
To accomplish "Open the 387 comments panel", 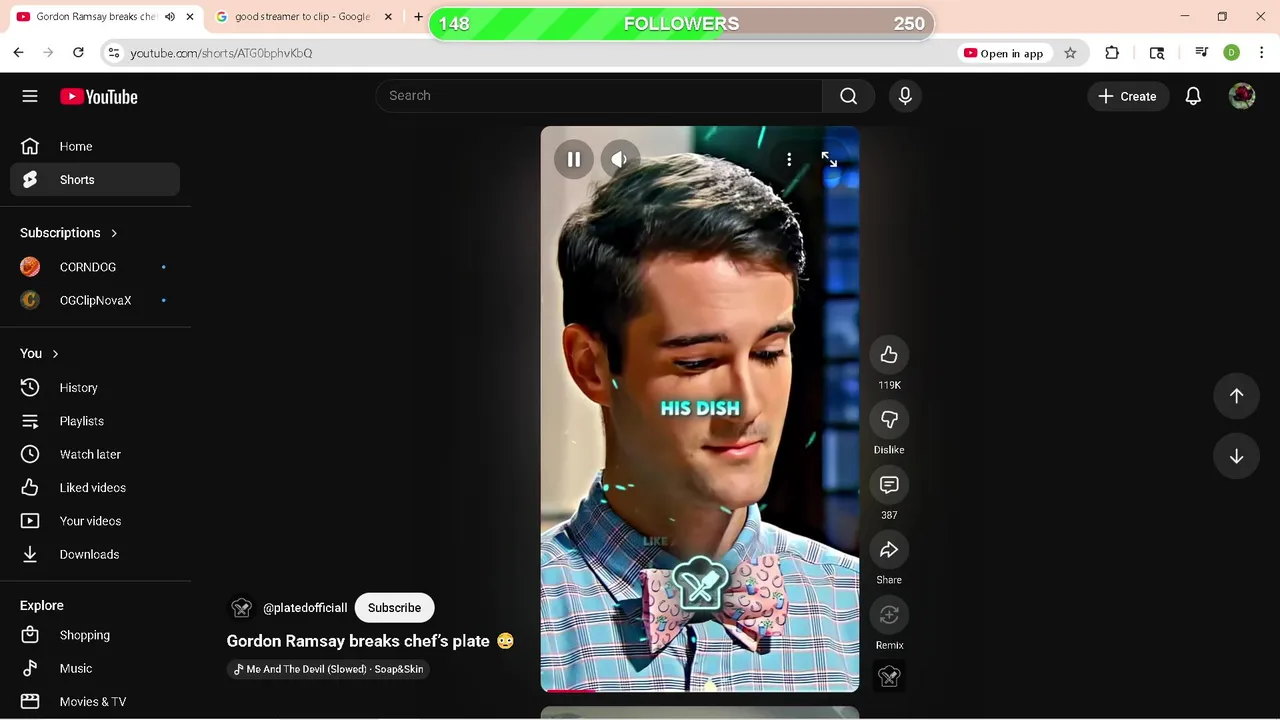I will pos(889,485).
